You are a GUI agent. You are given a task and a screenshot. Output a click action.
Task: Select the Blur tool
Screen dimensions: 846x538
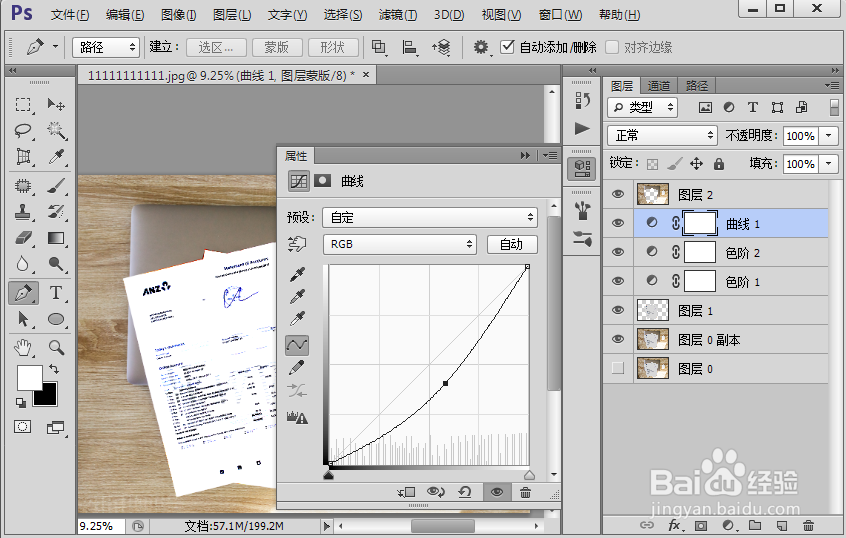23,264
